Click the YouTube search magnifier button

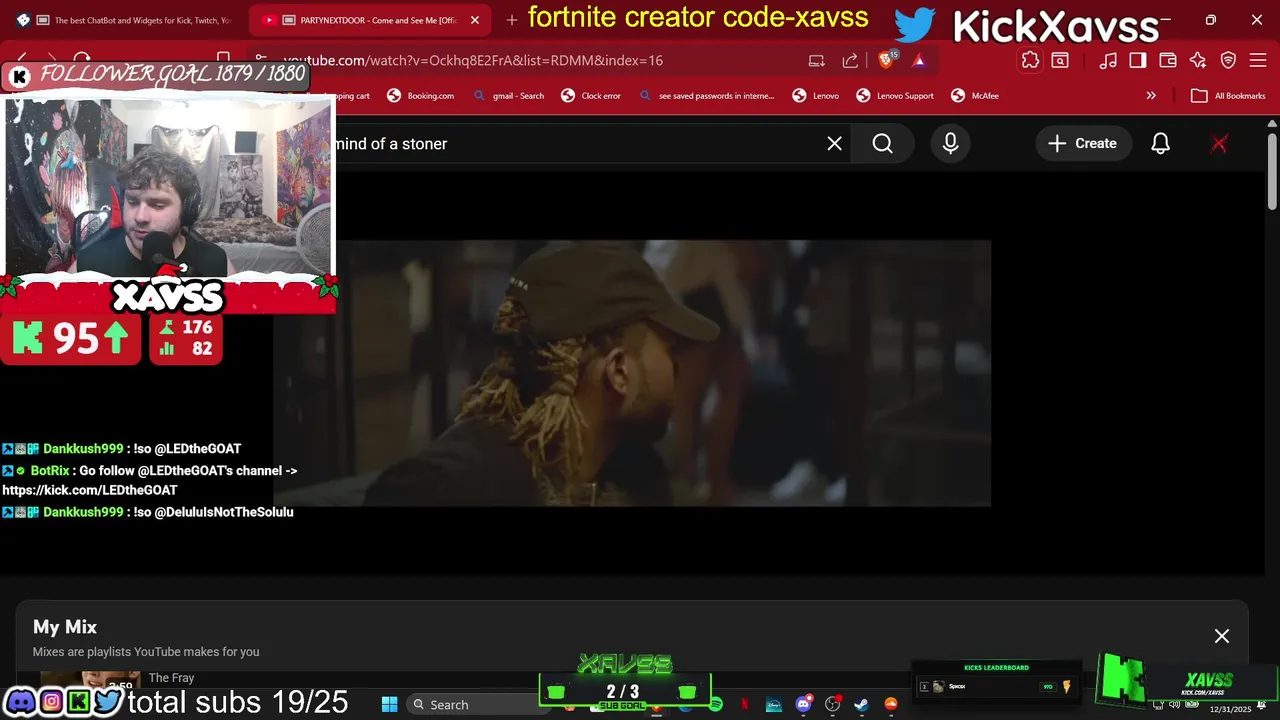[882, 144]
